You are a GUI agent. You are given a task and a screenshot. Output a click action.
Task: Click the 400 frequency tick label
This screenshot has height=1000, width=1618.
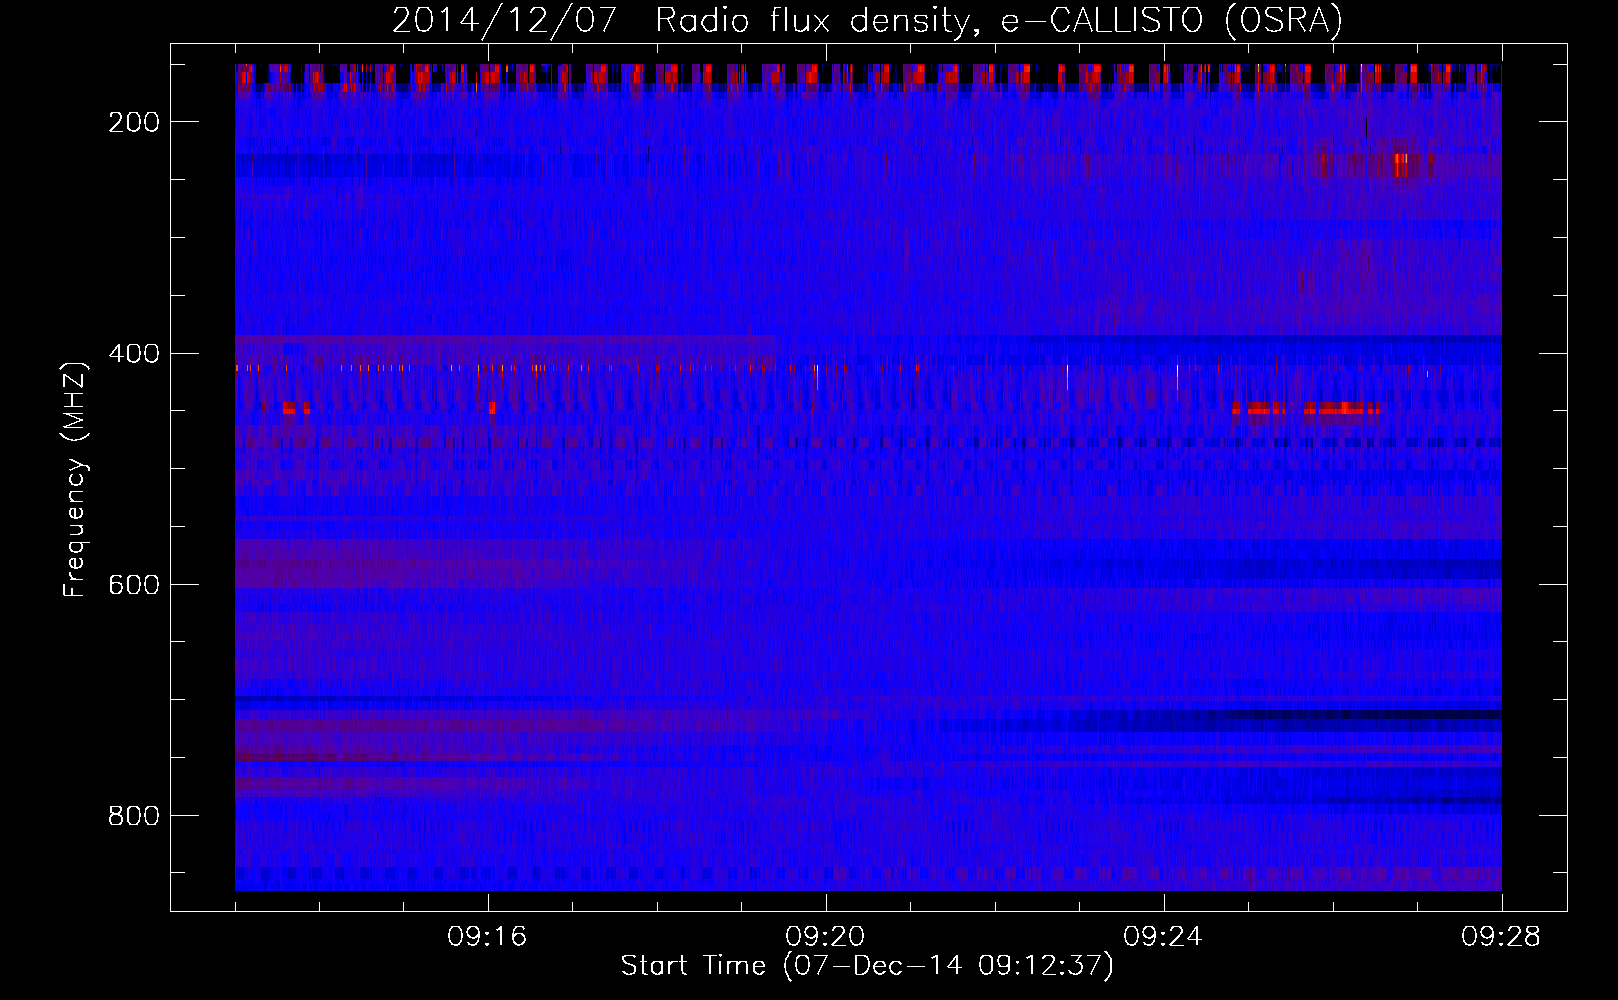[x=133, y=354]
